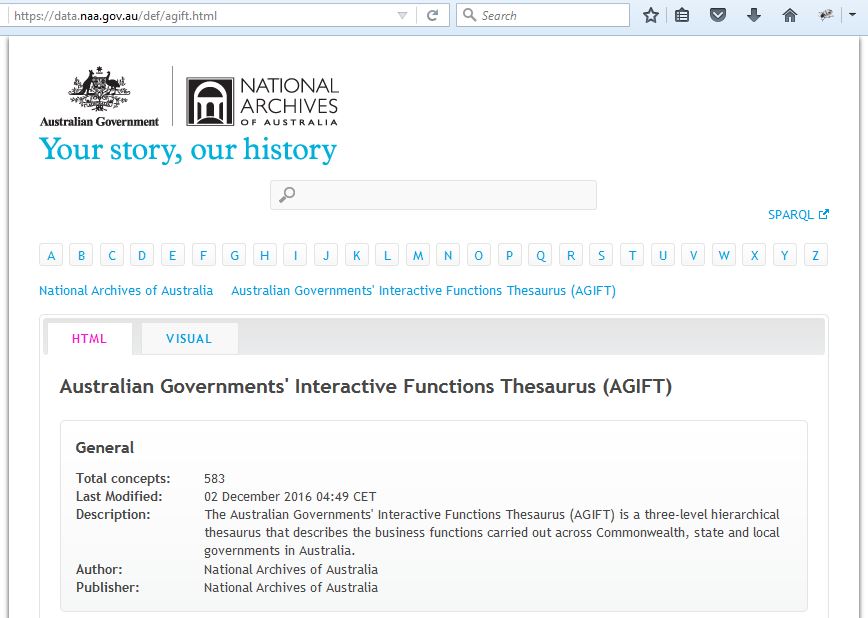Click the extension icon beside home
Viewport: 868px width, 618px height.
[x=826, y=16]
